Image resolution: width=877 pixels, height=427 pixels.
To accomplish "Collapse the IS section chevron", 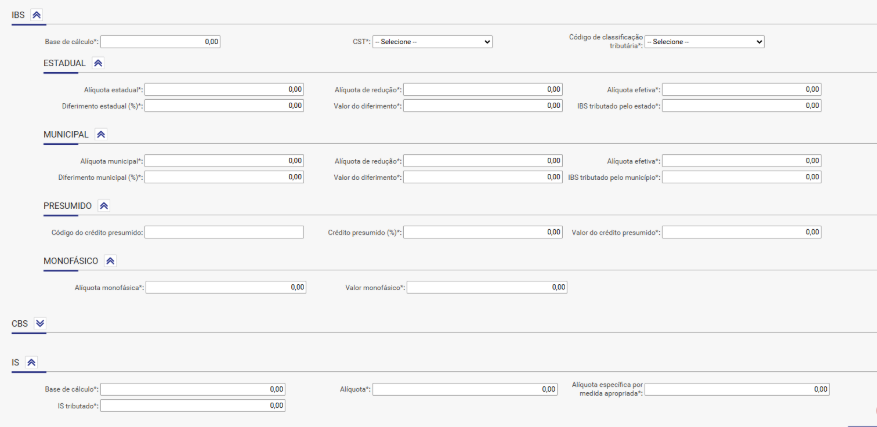I will click(x=31, y=363).
